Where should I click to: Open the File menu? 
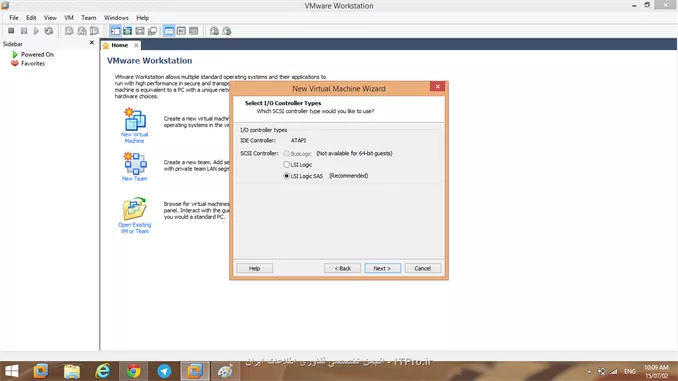(x=14, y=18)
